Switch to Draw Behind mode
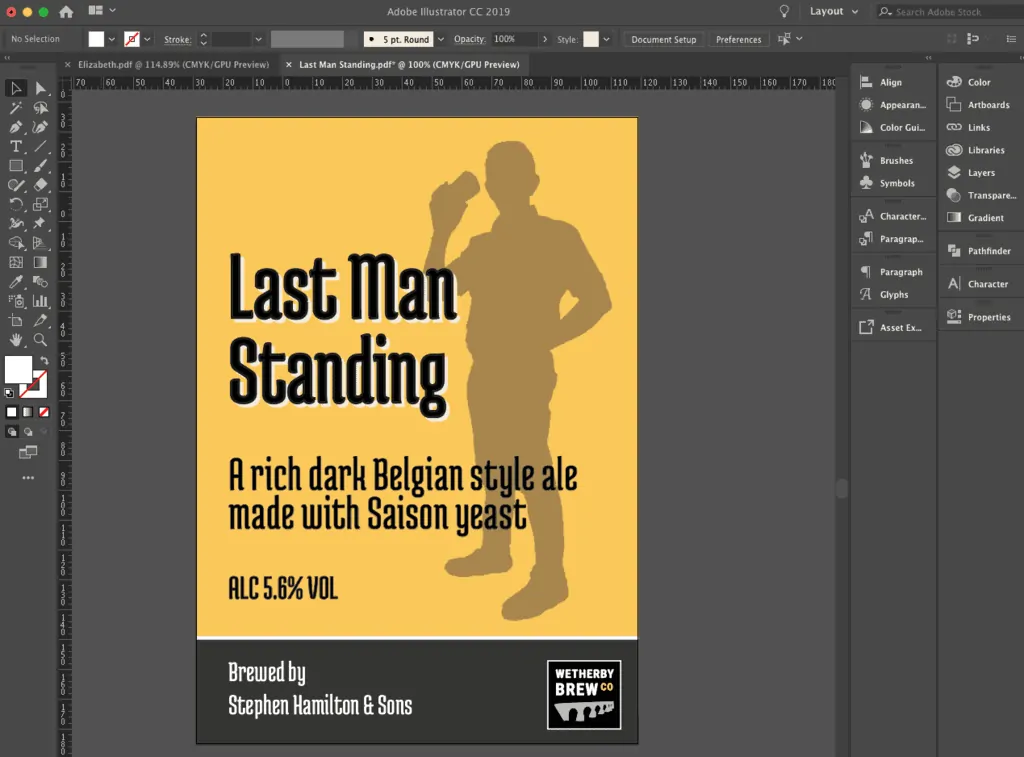Image resolution: width=1024 pixels, height=757 pixels. [x=28, y=432]
